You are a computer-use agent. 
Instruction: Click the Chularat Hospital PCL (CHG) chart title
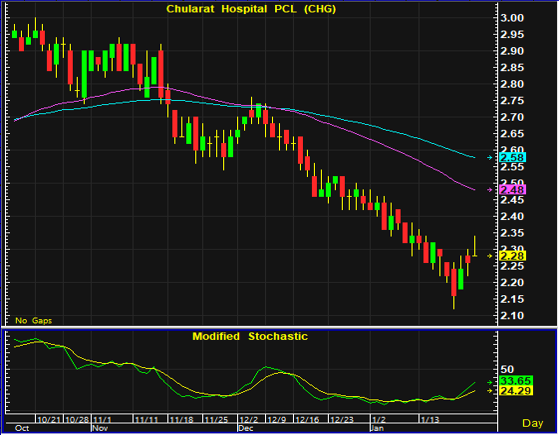[x=251, y=9]
